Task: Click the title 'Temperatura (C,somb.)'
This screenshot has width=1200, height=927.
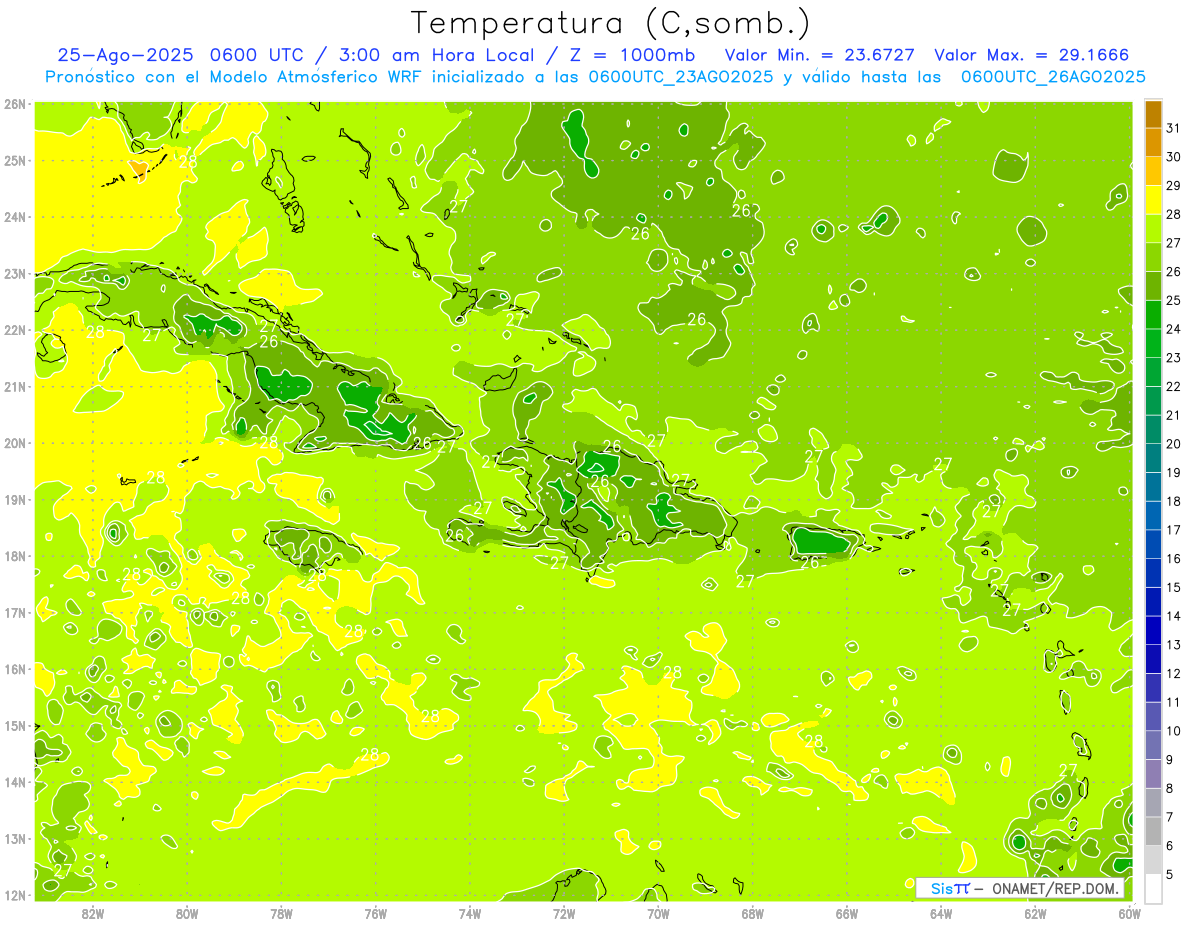Action: [x=611, y=23]
